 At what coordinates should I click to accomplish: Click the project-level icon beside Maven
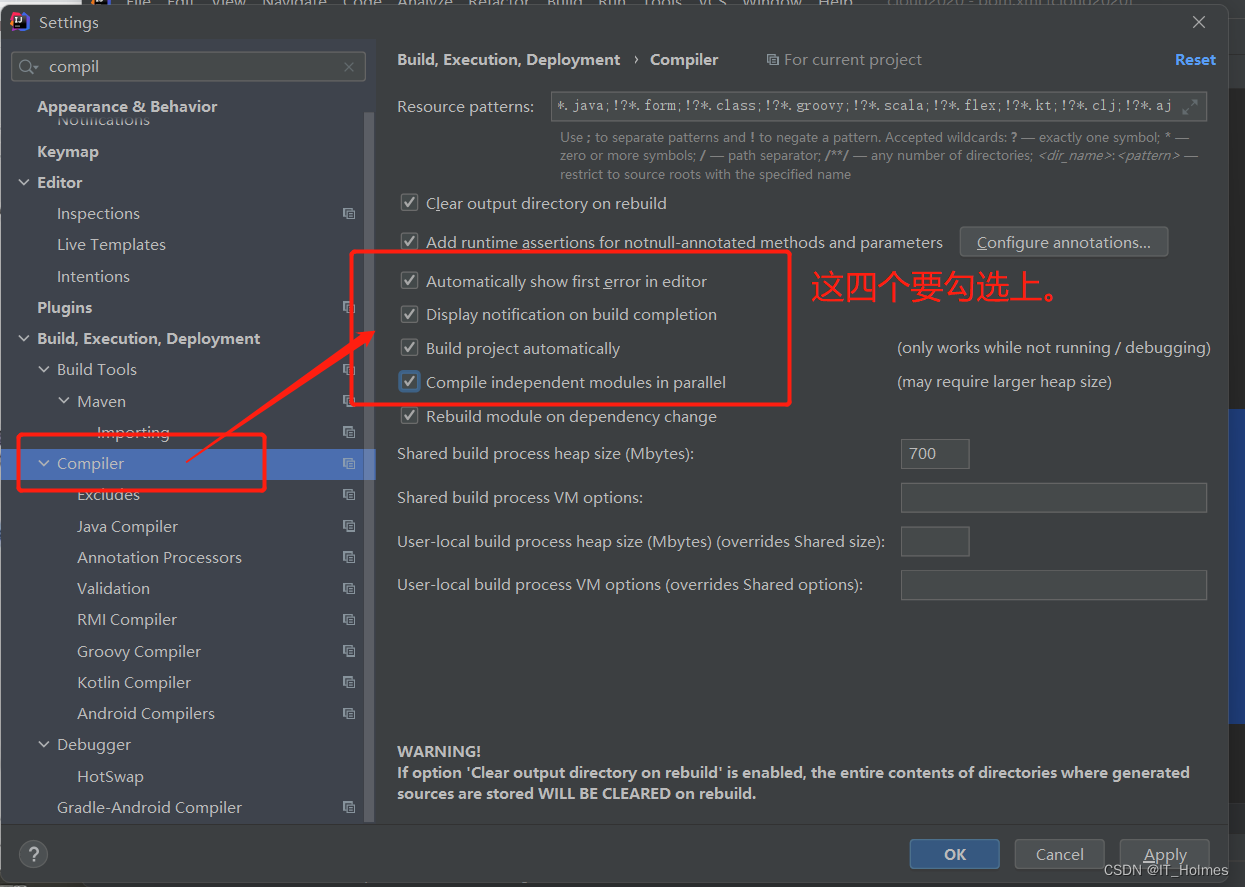(349, 401)
